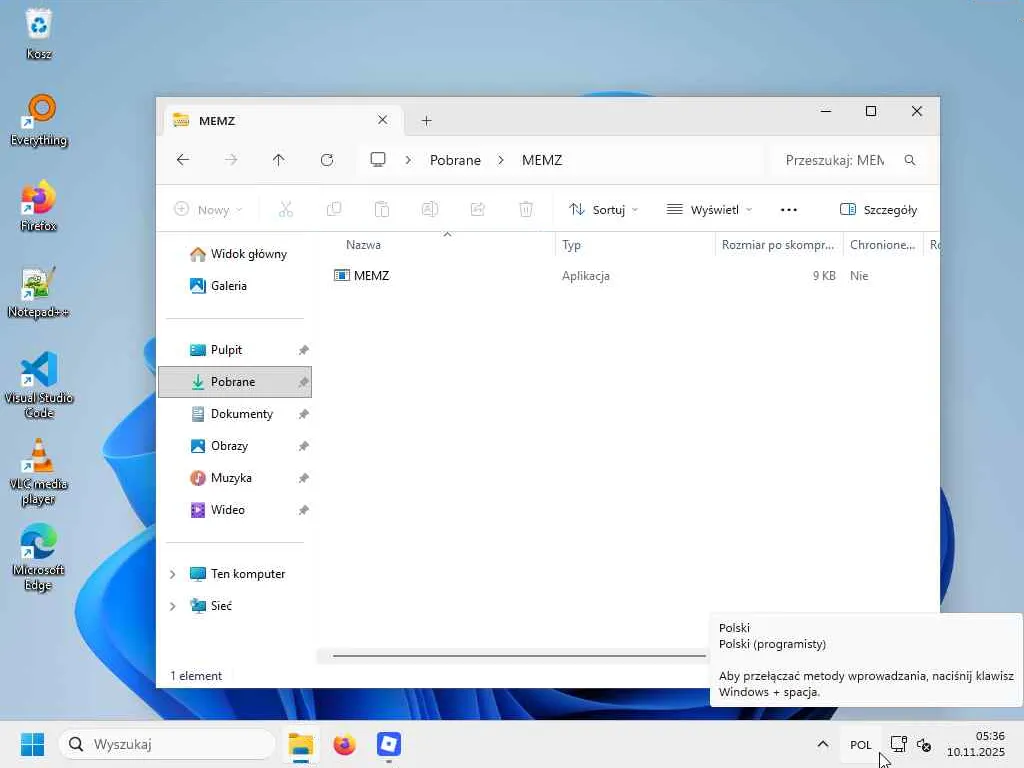Unpin Obrazy using its pin icon
The height and width of the screenshot is (768, 1024).
(x=304, y=446)
